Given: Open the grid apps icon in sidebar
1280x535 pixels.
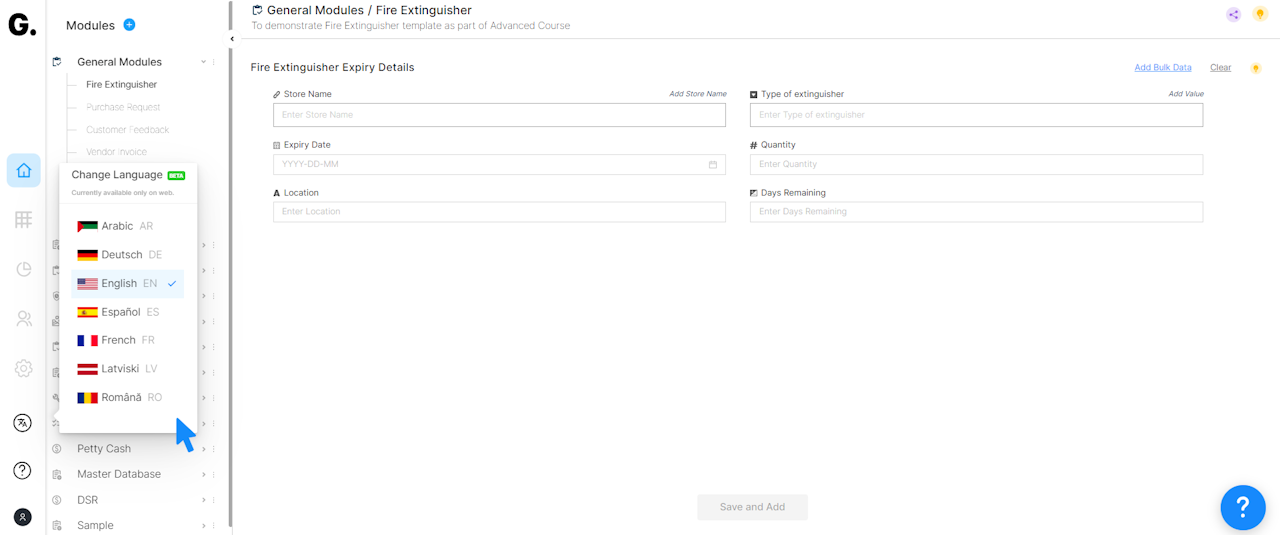Looking at the screenshot, I should pos(23,220).
